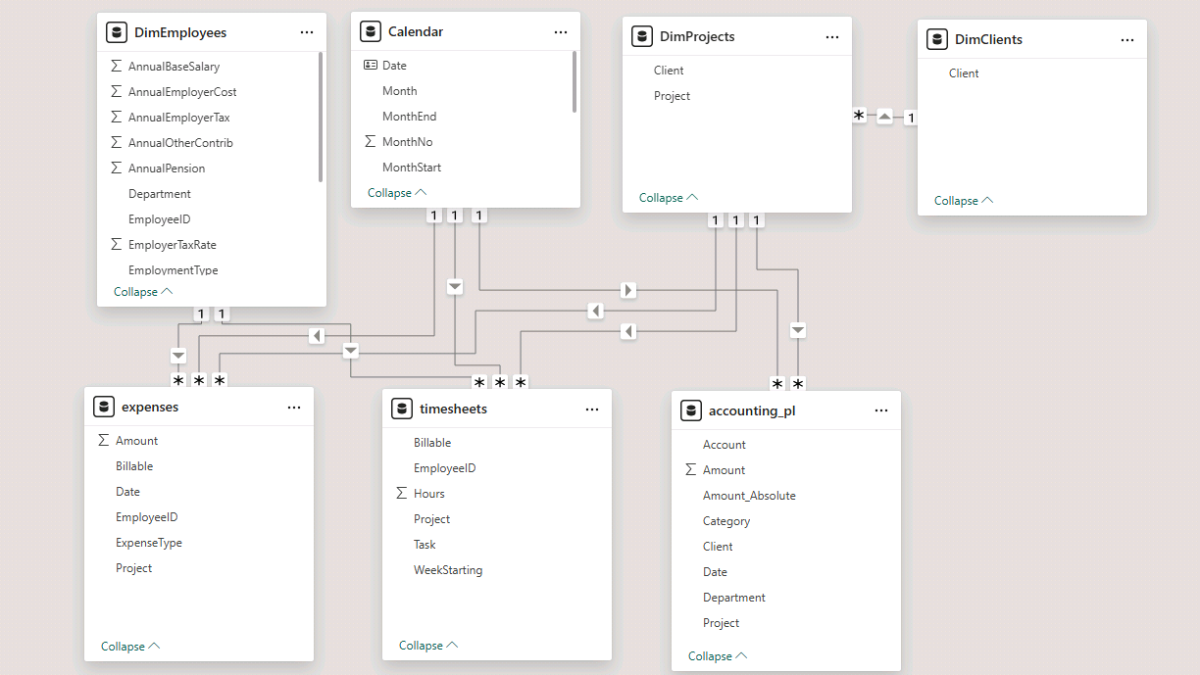The image size is (1200, 675).
Task: Click the expenses table header icon
Action: click(x=104, y=407)
